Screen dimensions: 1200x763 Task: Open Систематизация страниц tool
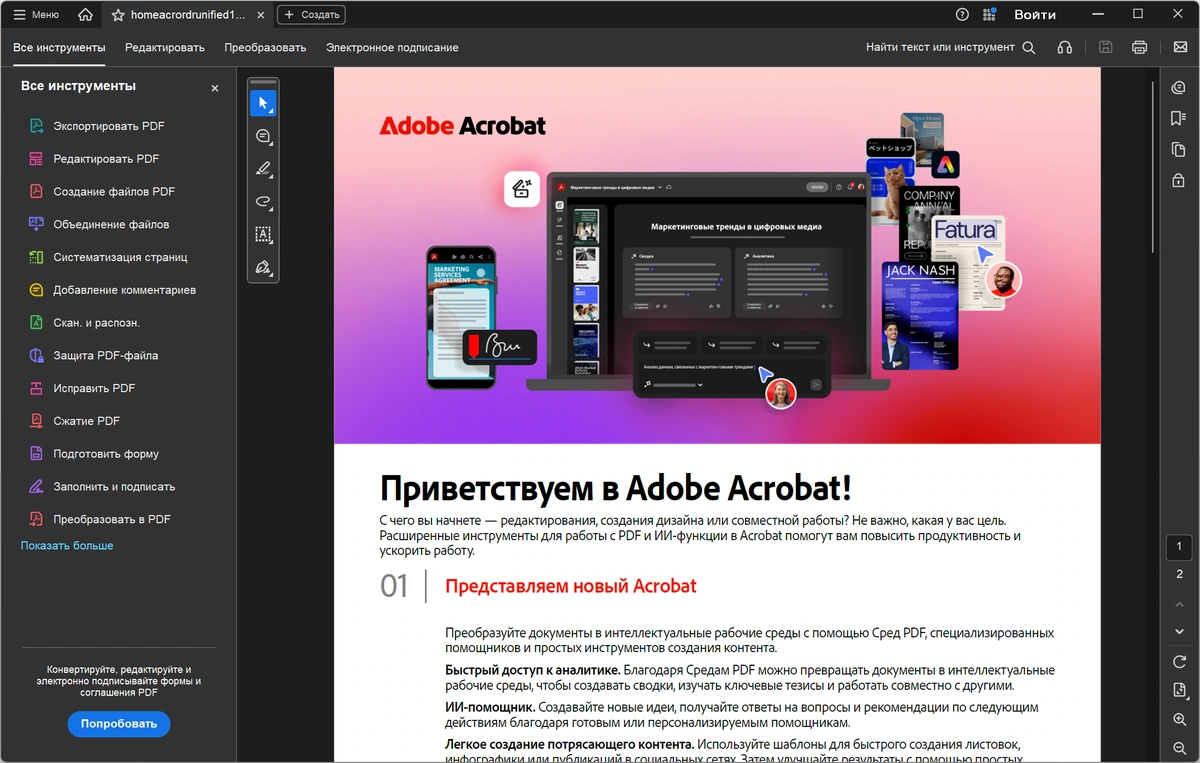click(106, 257)
